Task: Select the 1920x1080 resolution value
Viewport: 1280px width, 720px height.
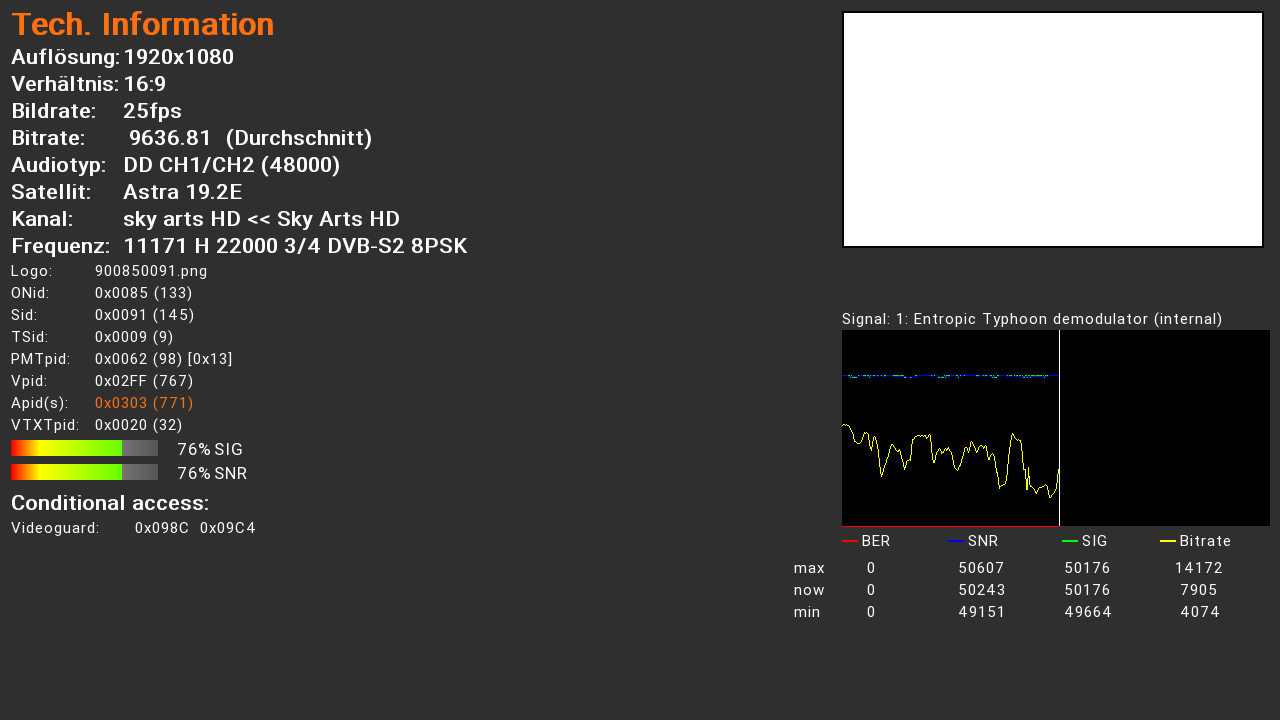Action: tap(178, 57)
